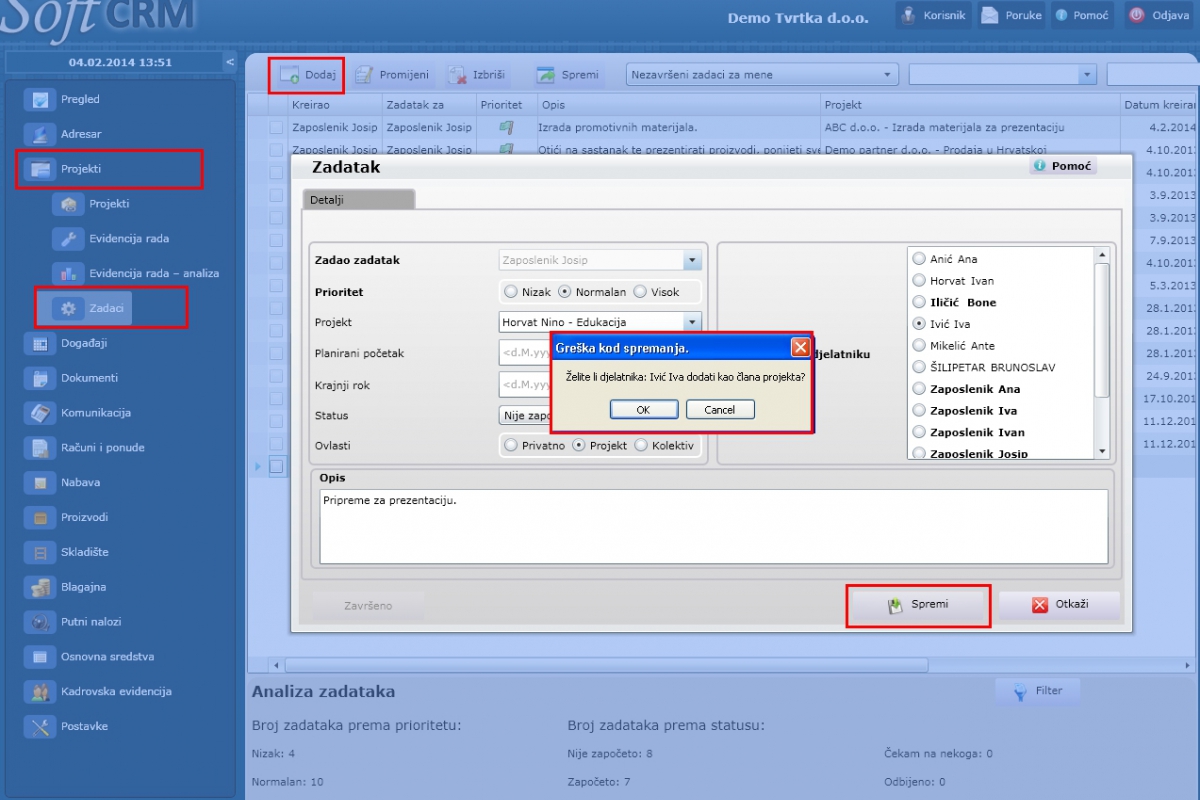The image size is (1200, 800).
Task: Switch to the Detalji tab
Action: [x=358, y=200]
